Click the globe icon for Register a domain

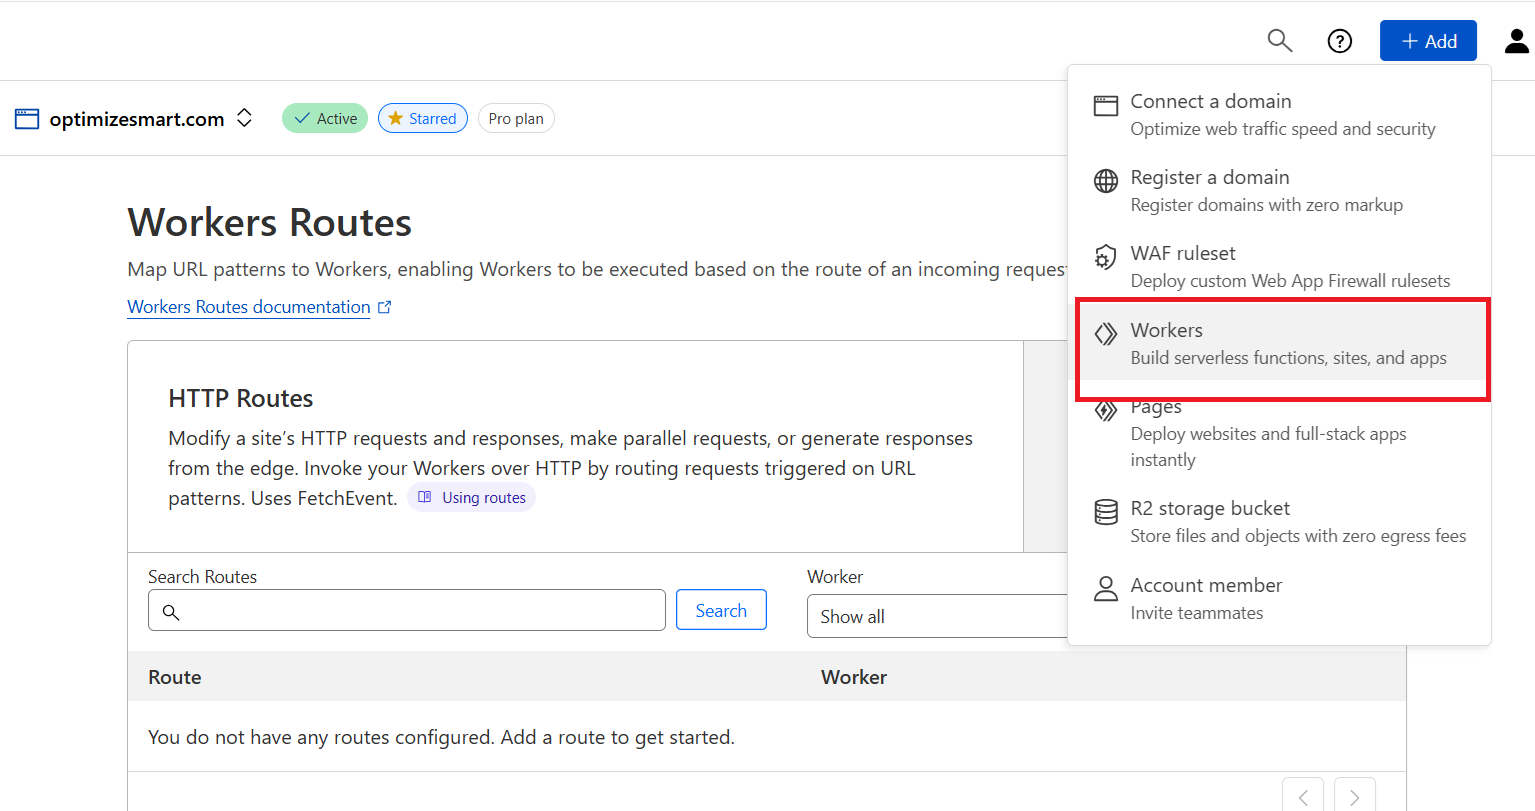click(1105, 181)
